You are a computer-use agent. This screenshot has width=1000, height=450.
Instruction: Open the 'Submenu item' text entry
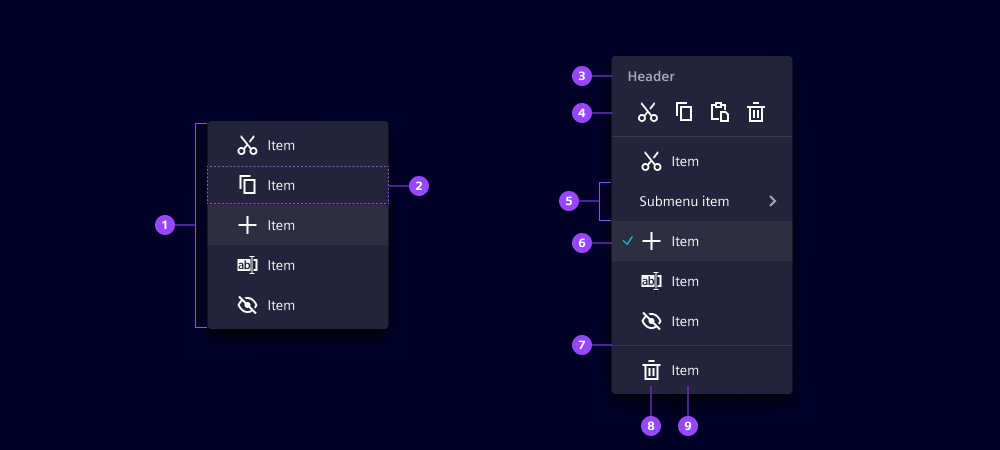point(684,201)
